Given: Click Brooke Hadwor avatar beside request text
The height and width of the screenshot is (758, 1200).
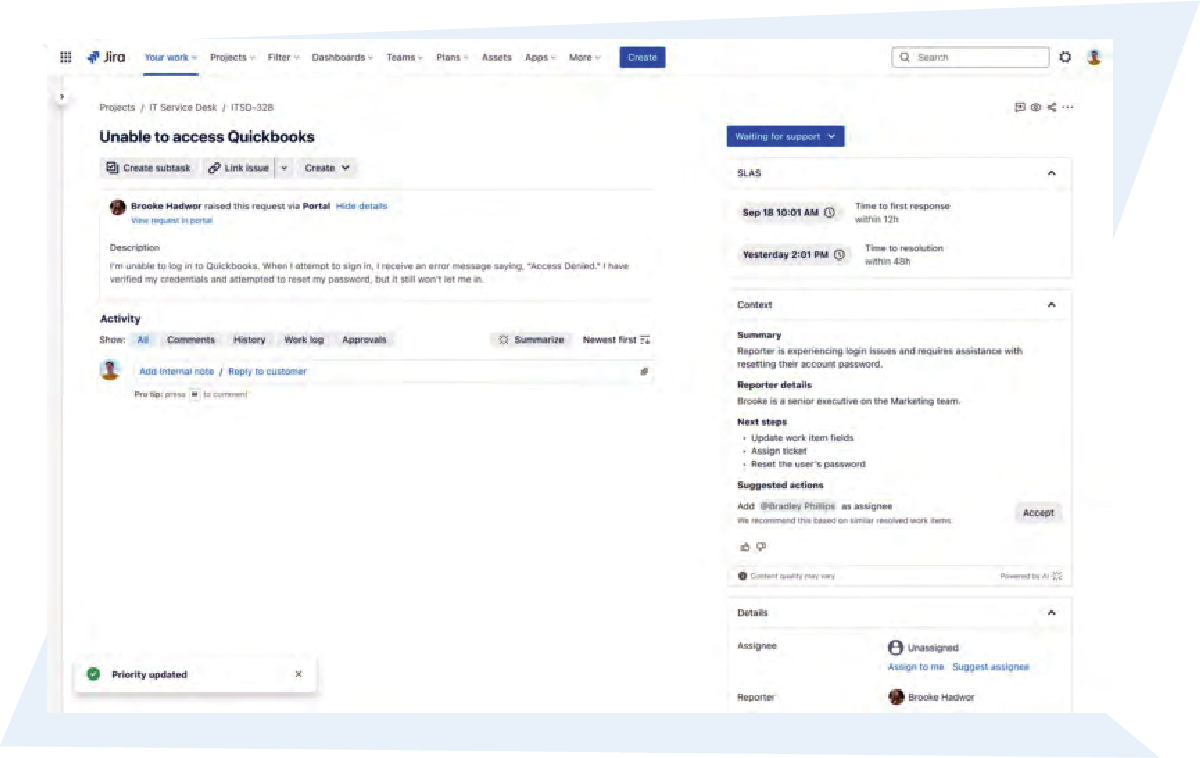Looking at the screenshot, I should tap(118, 207).
